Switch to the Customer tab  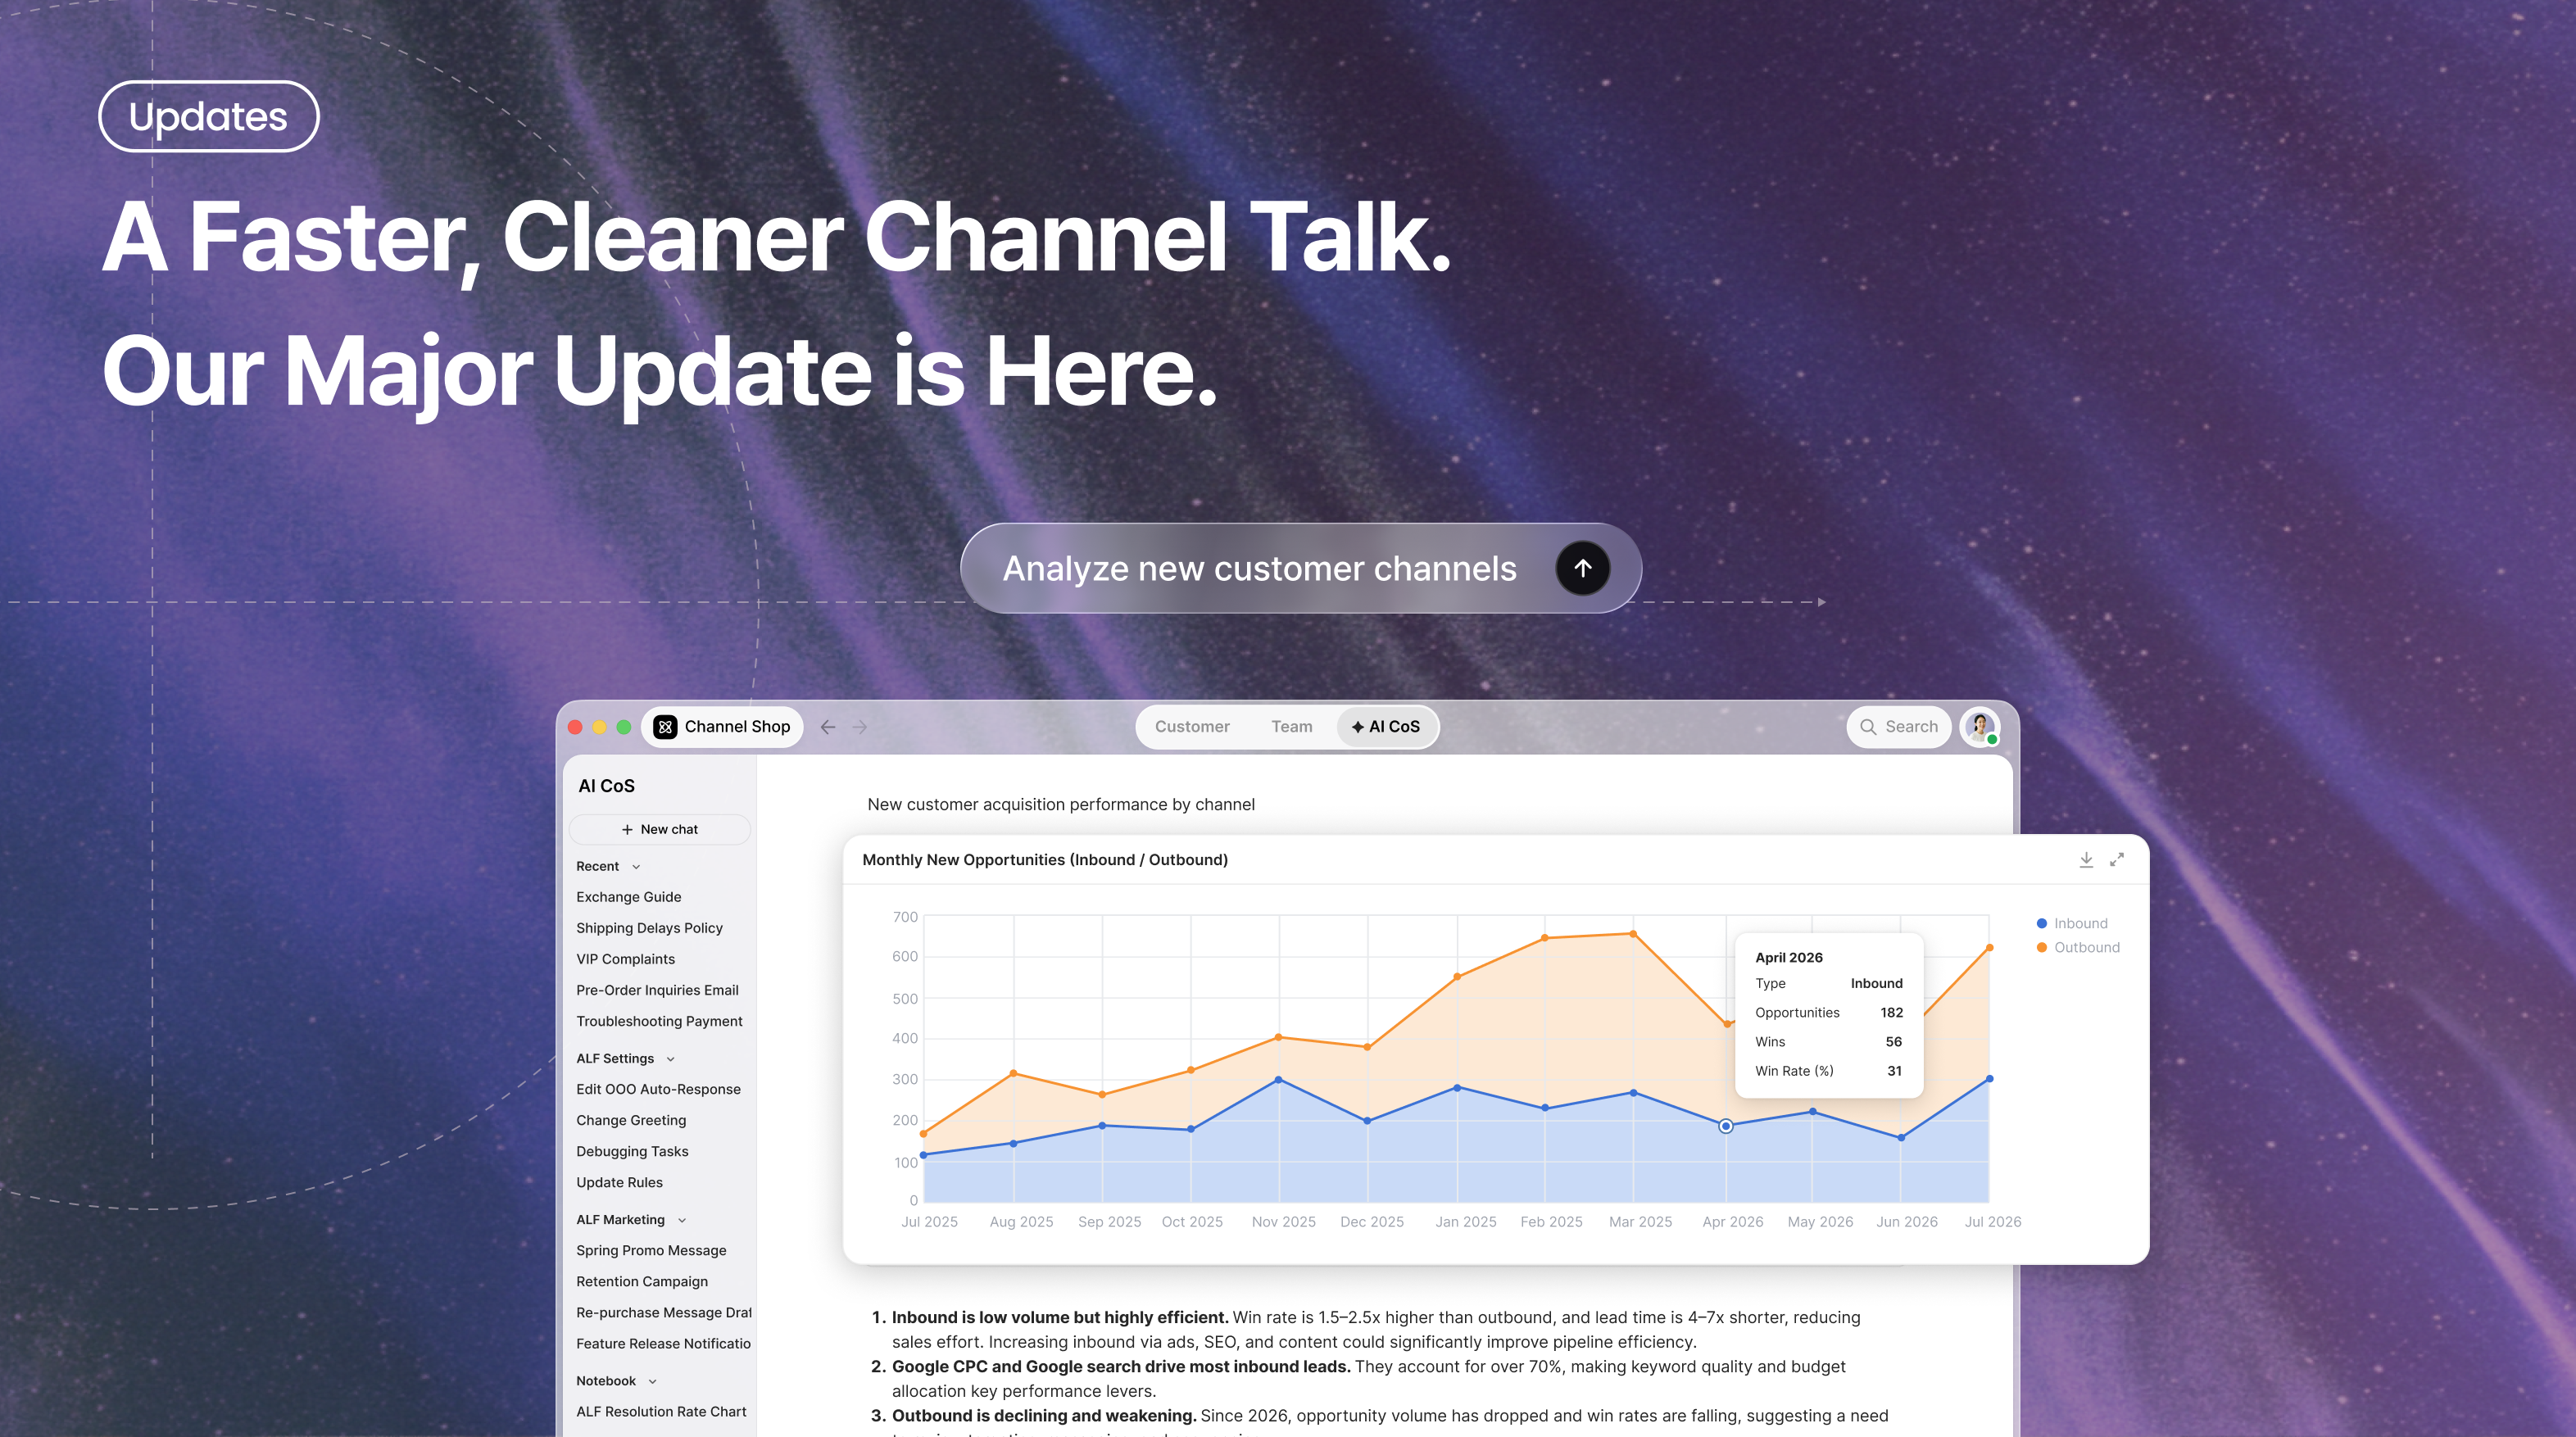coord(1192,727)
